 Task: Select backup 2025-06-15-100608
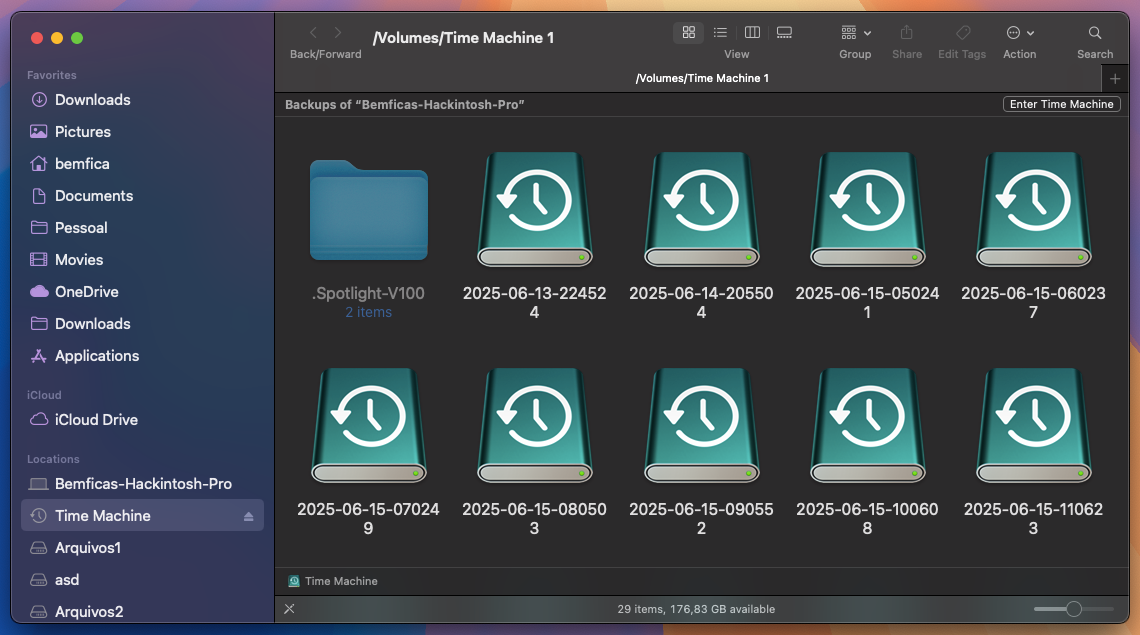pos(867,426)
